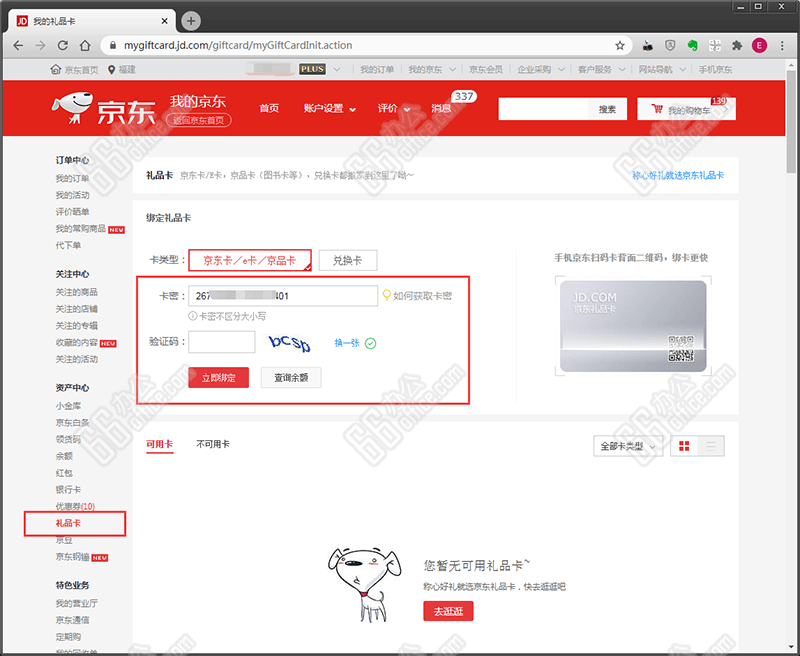Switch to list view of cards

(x=711, y=446)
